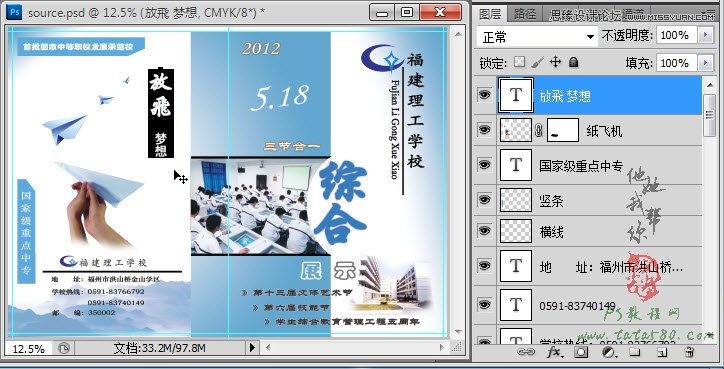Hide the 放飛 梦想 layer
Screen dimensions: 724x369
484,95
